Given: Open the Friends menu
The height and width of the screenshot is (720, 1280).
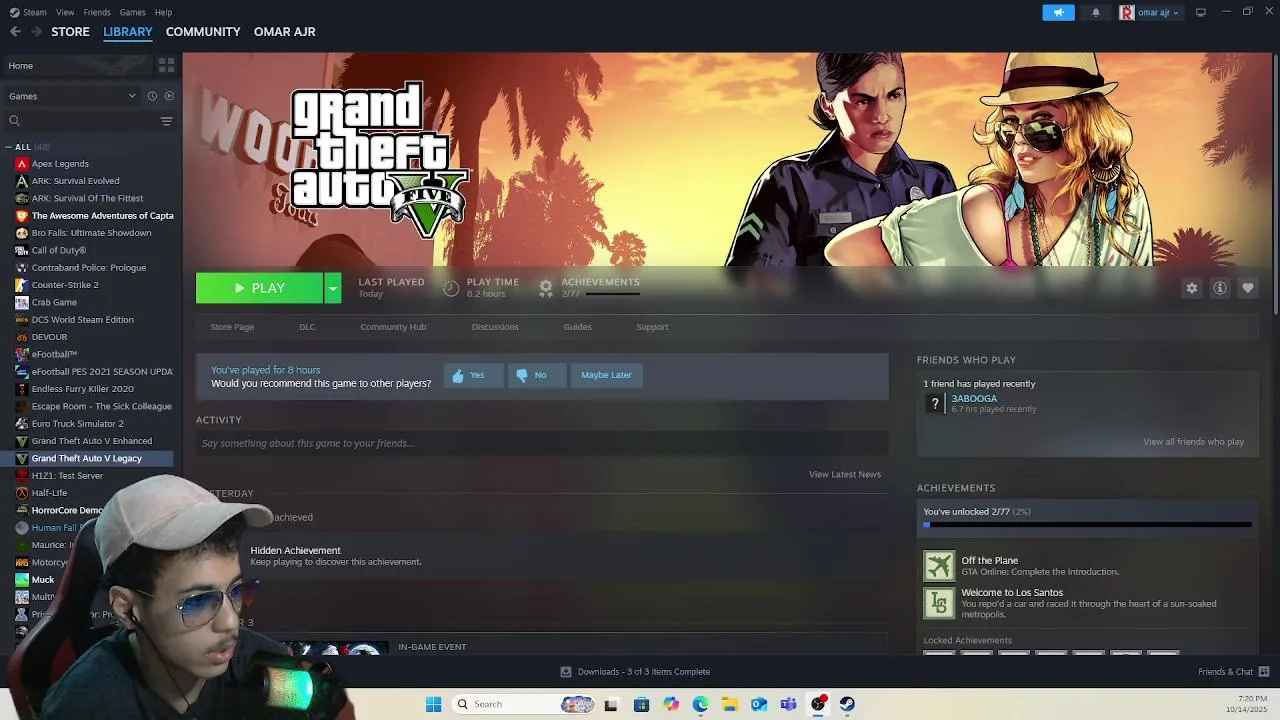Looking at the screenshot, I should pyautogui.click(x=97, y=12).
